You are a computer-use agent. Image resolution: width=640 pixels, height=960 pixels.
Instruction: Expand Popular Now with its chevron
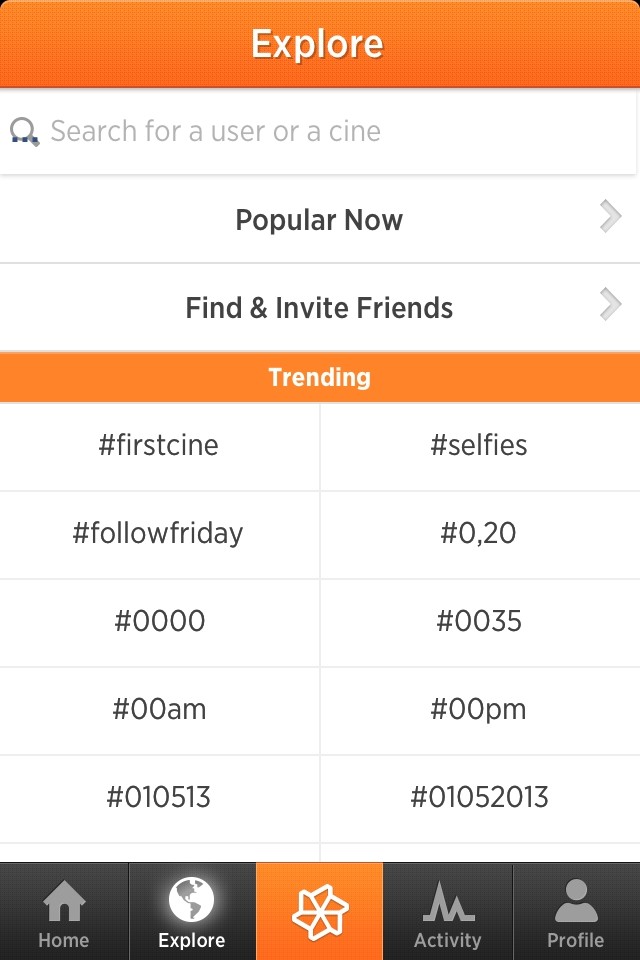tap(610, 217)
